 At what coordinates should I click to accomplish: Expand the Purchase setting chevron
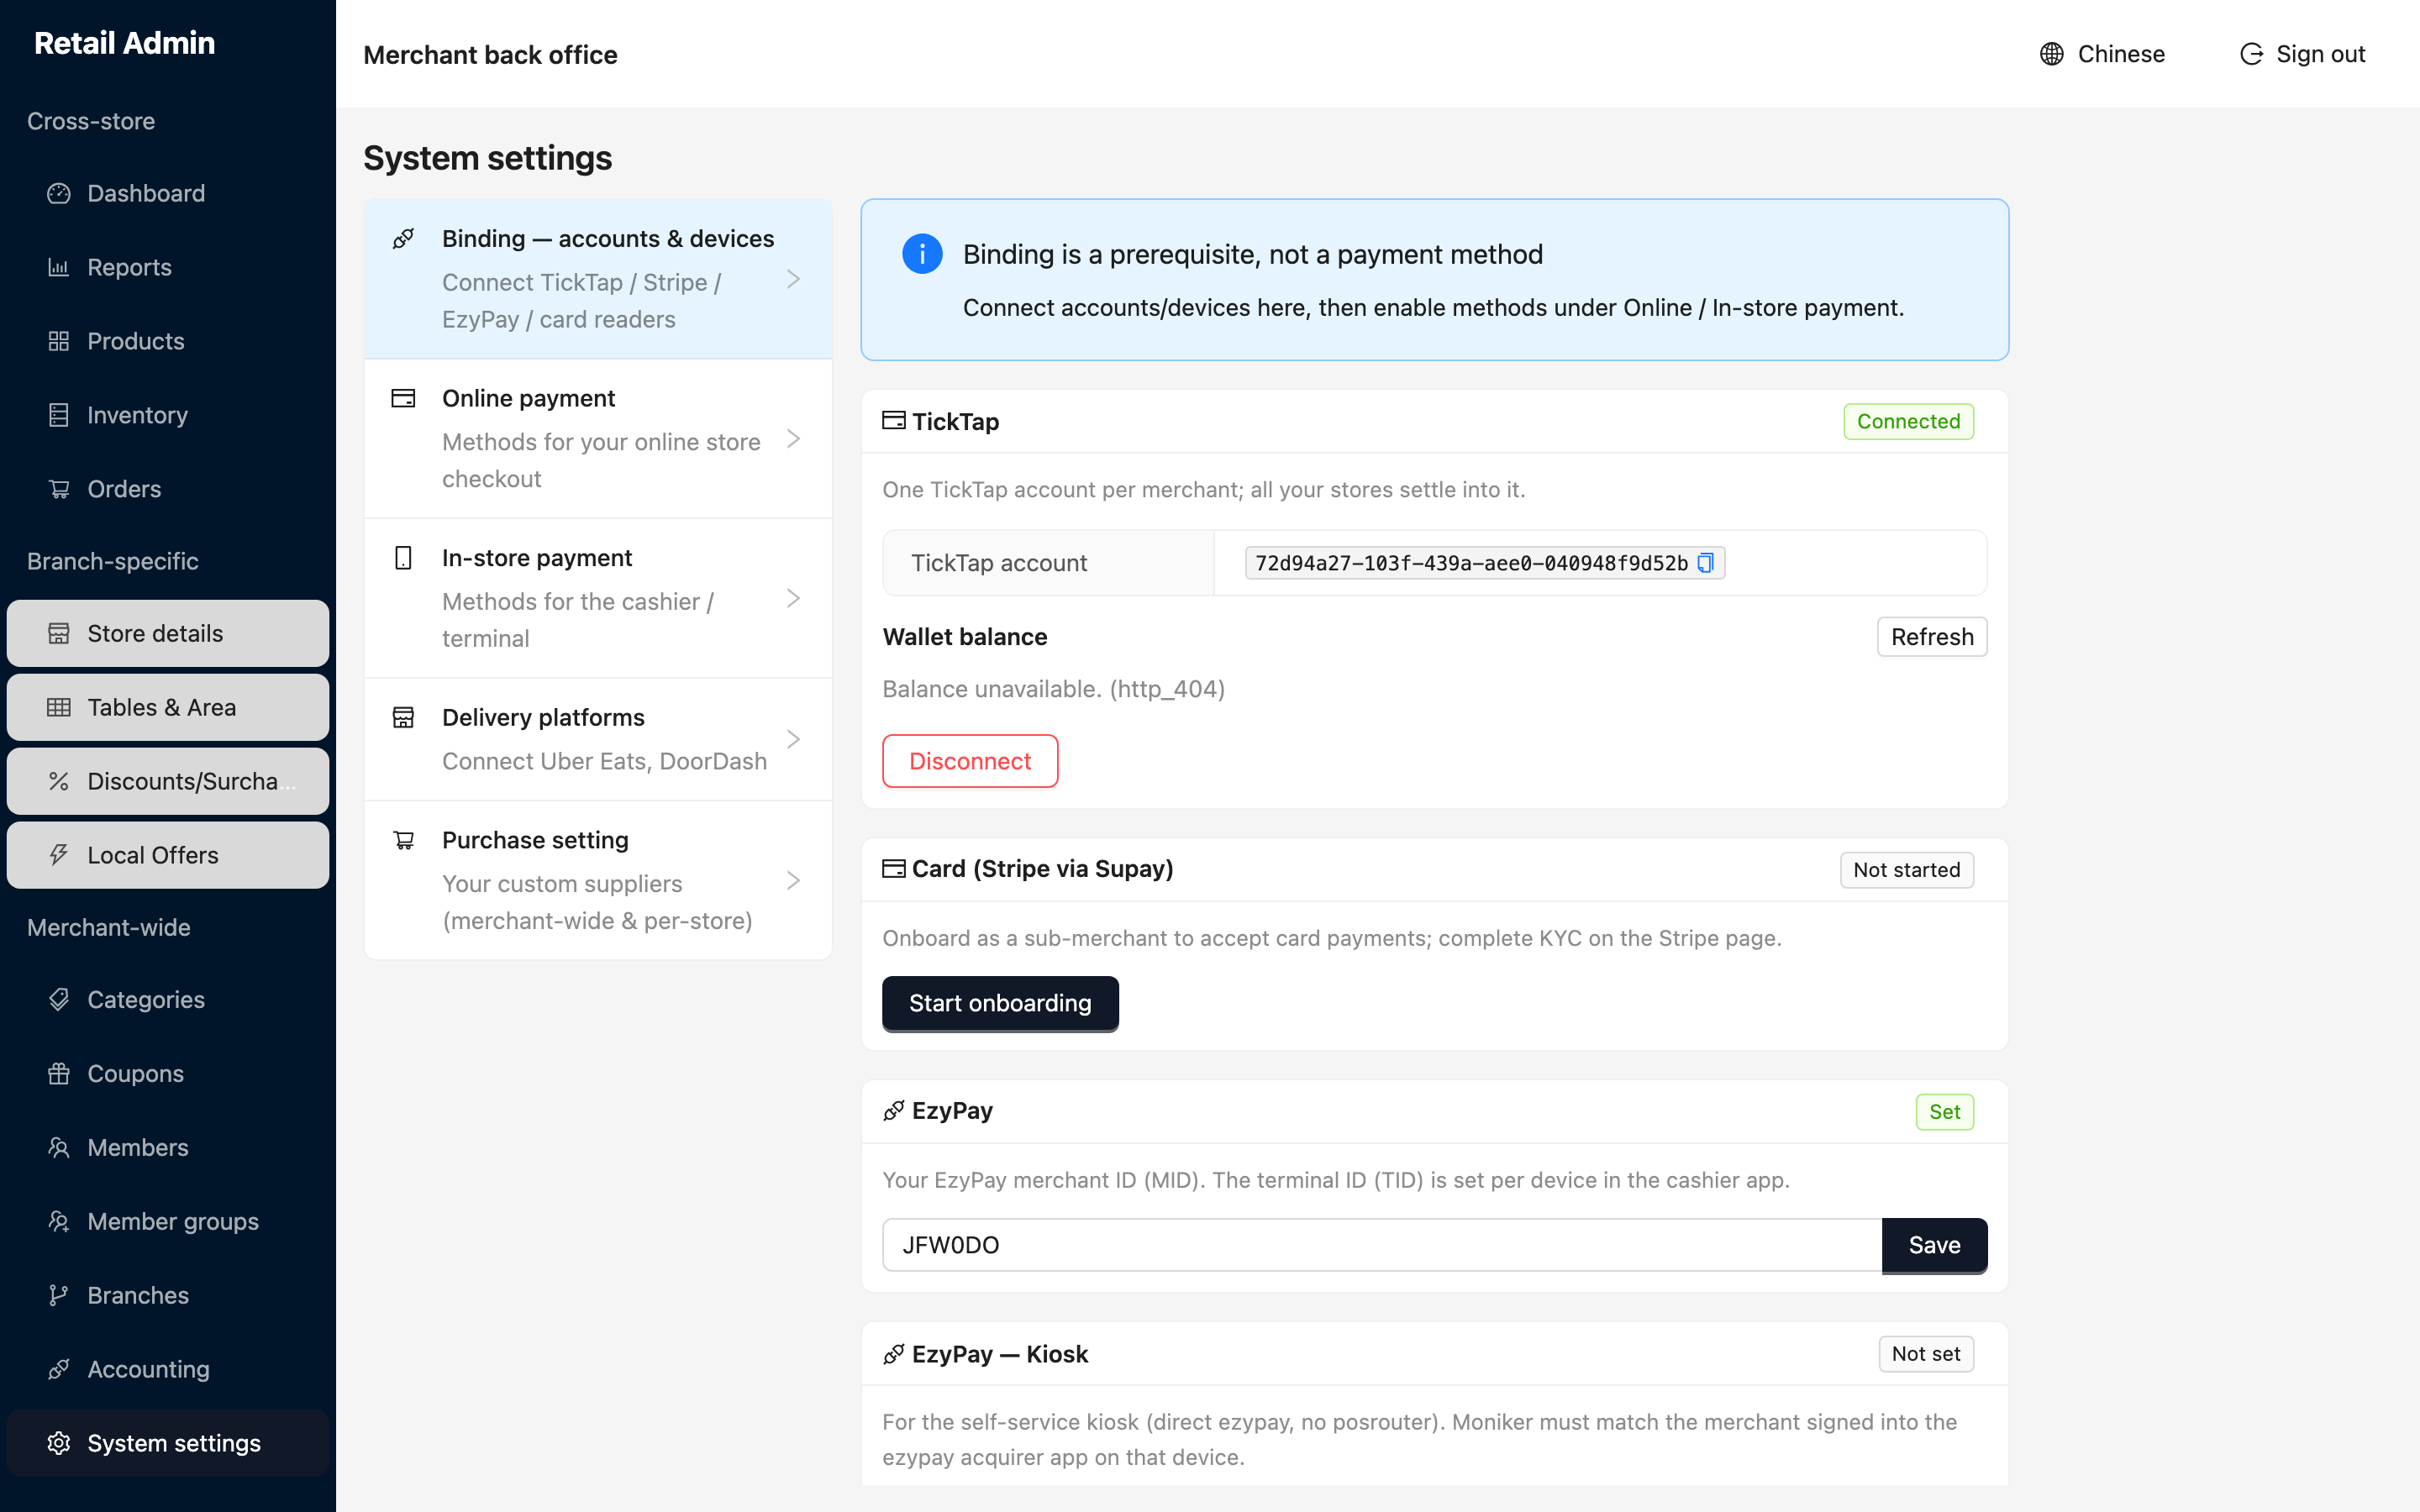click(793, 880)
